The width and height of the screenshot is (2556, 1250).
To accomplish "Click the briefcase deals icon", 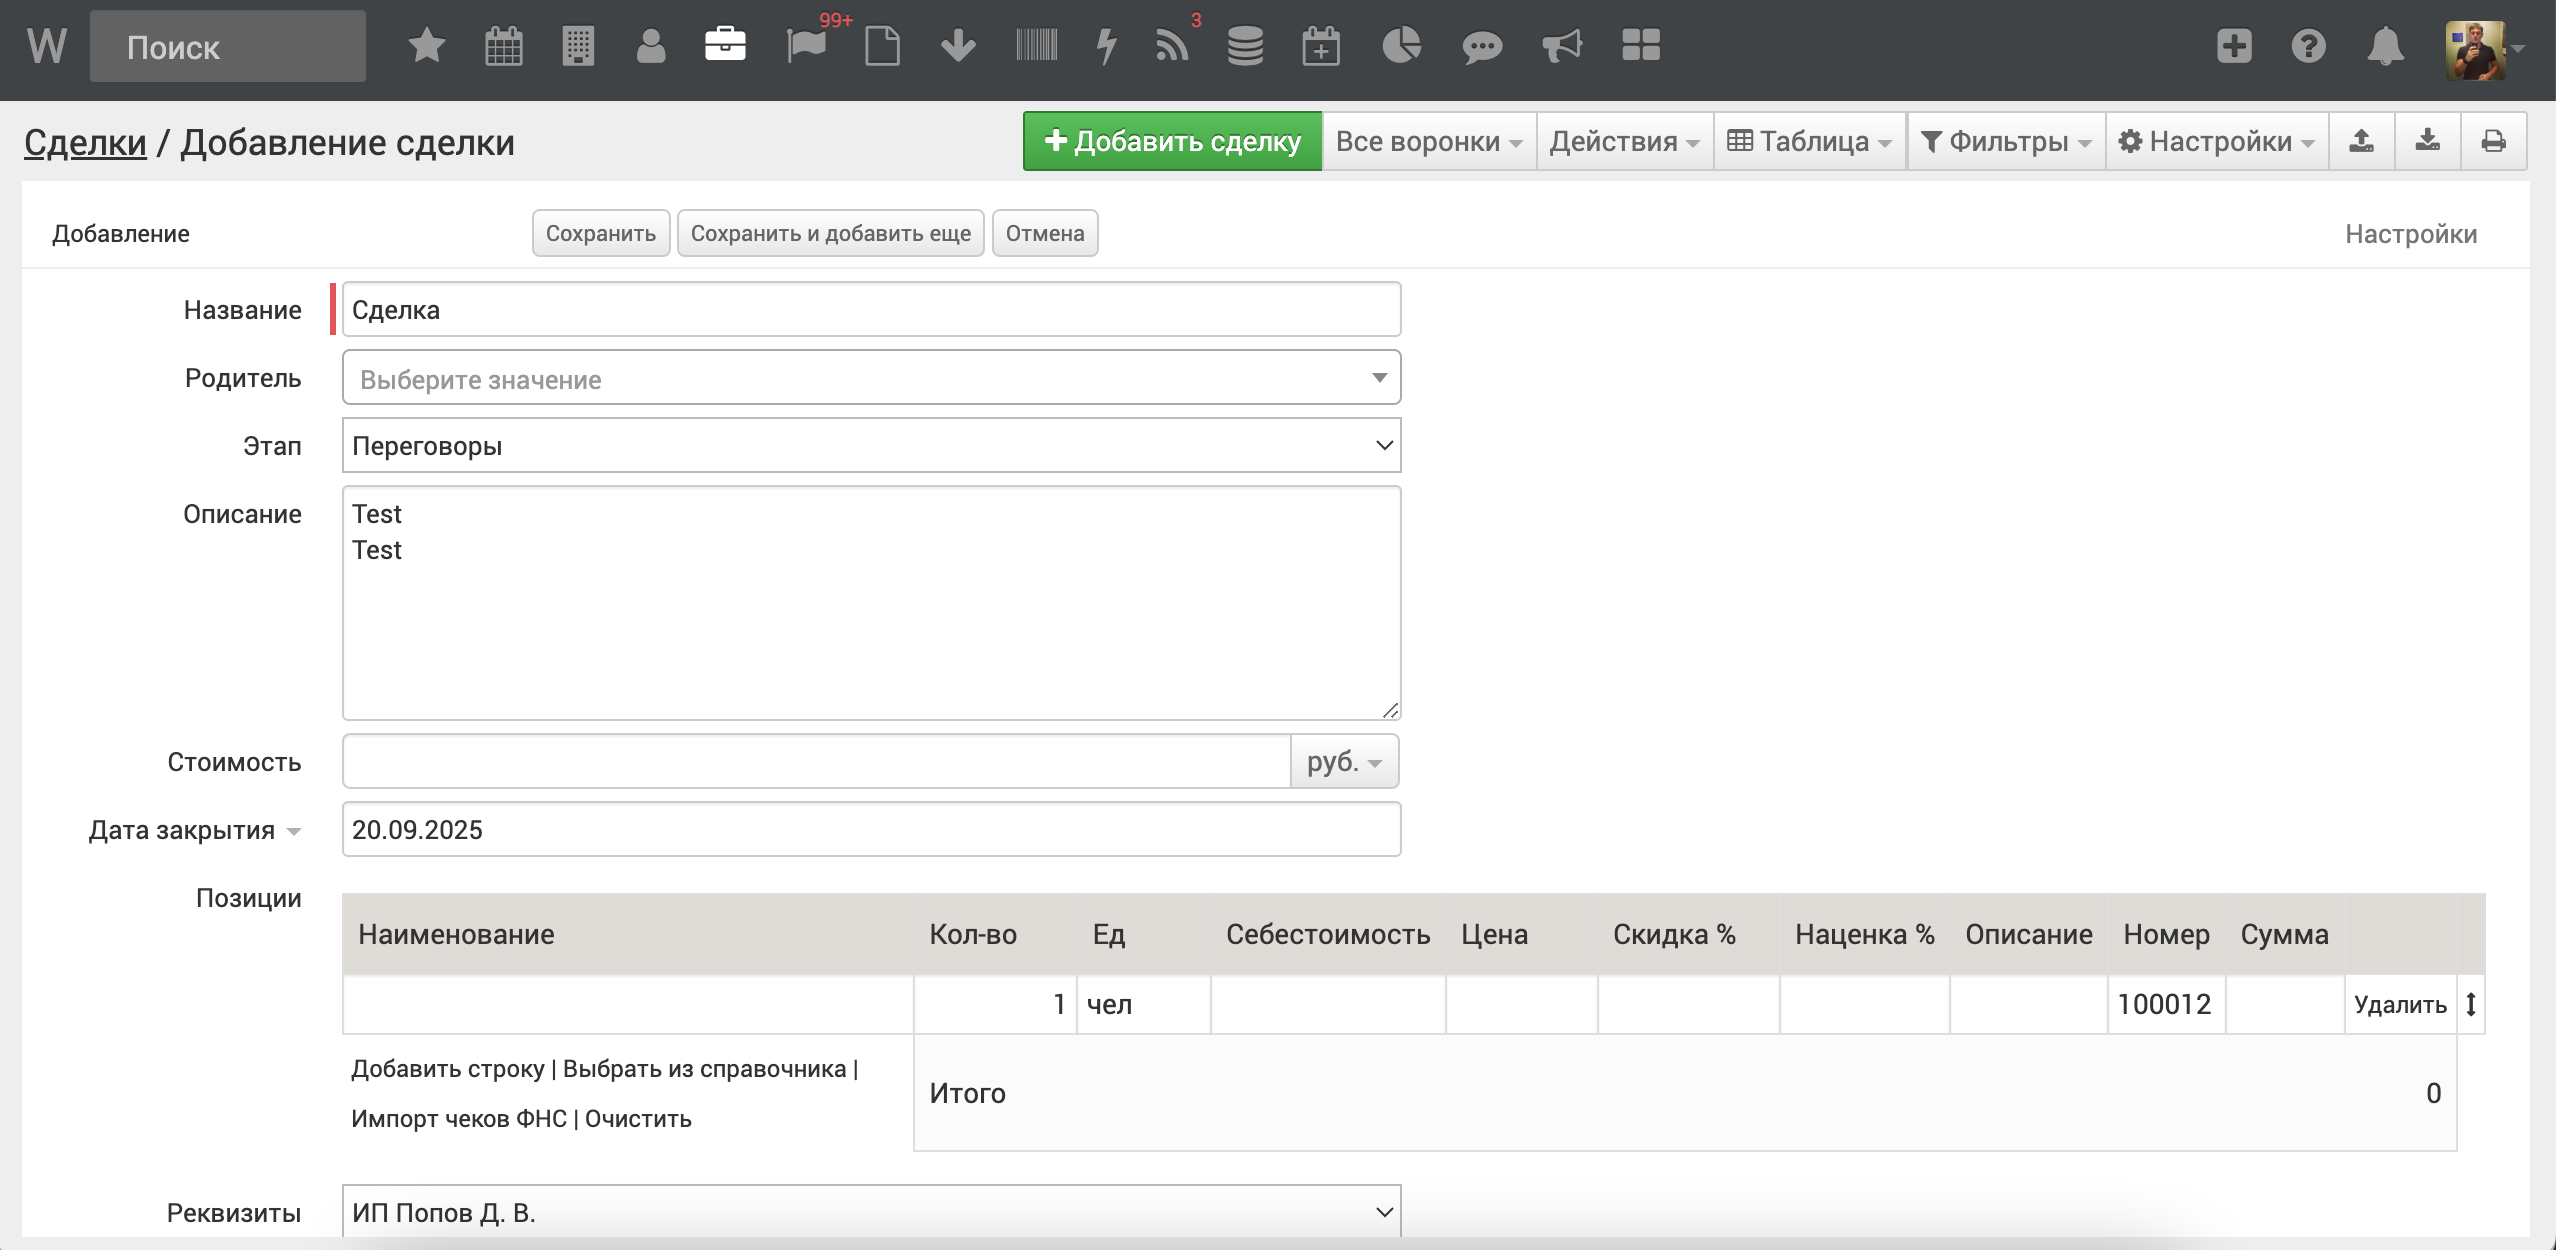I will point(725,46).
